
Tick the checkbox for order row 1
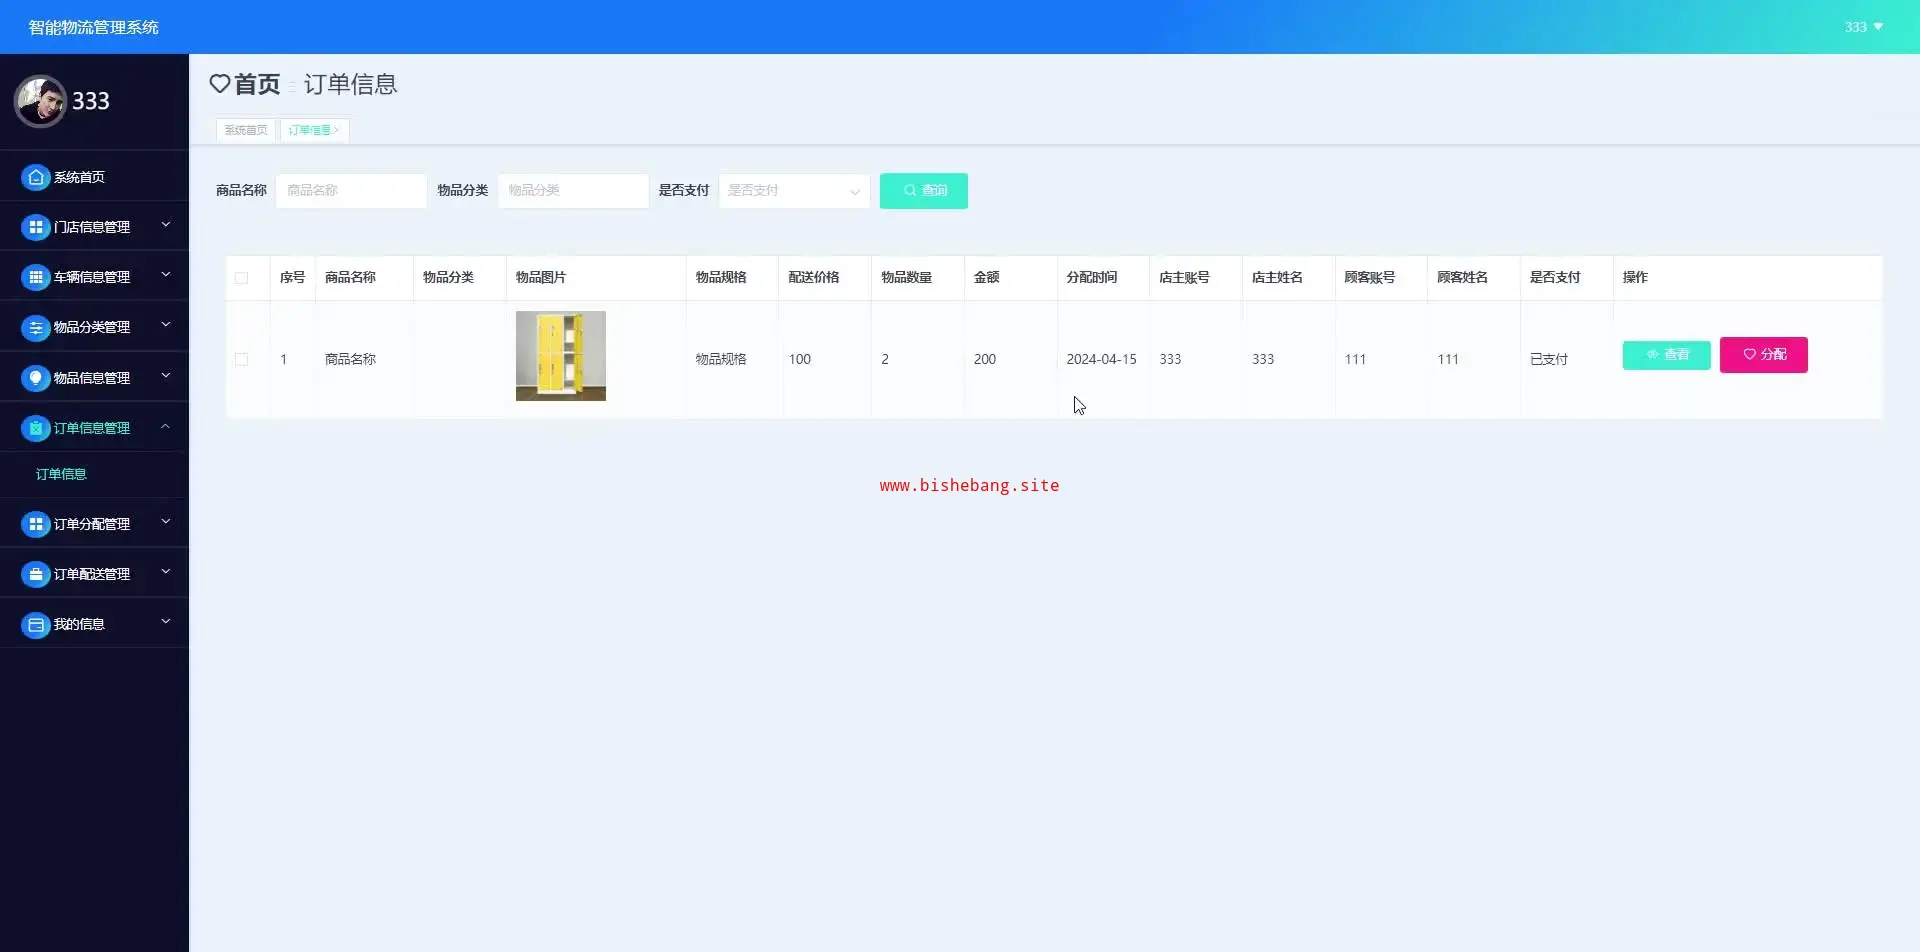[242, 359]
